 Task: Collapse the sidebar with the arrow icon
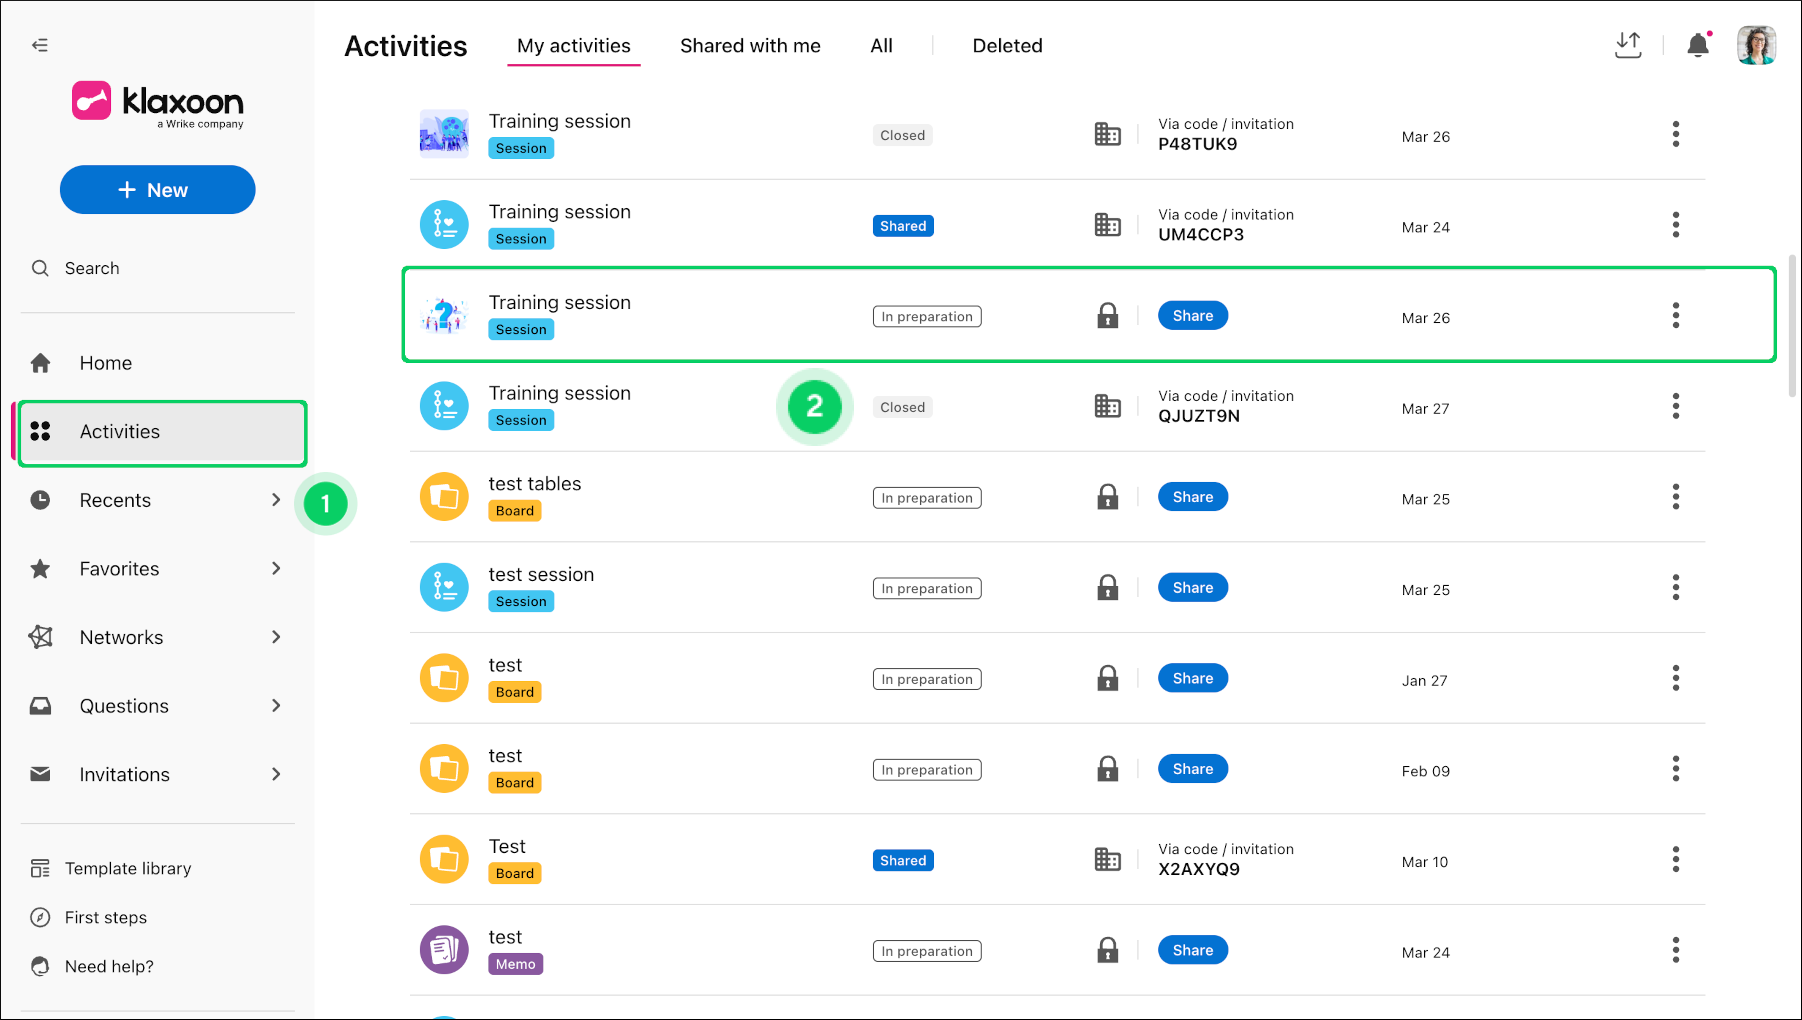(40, 45)
